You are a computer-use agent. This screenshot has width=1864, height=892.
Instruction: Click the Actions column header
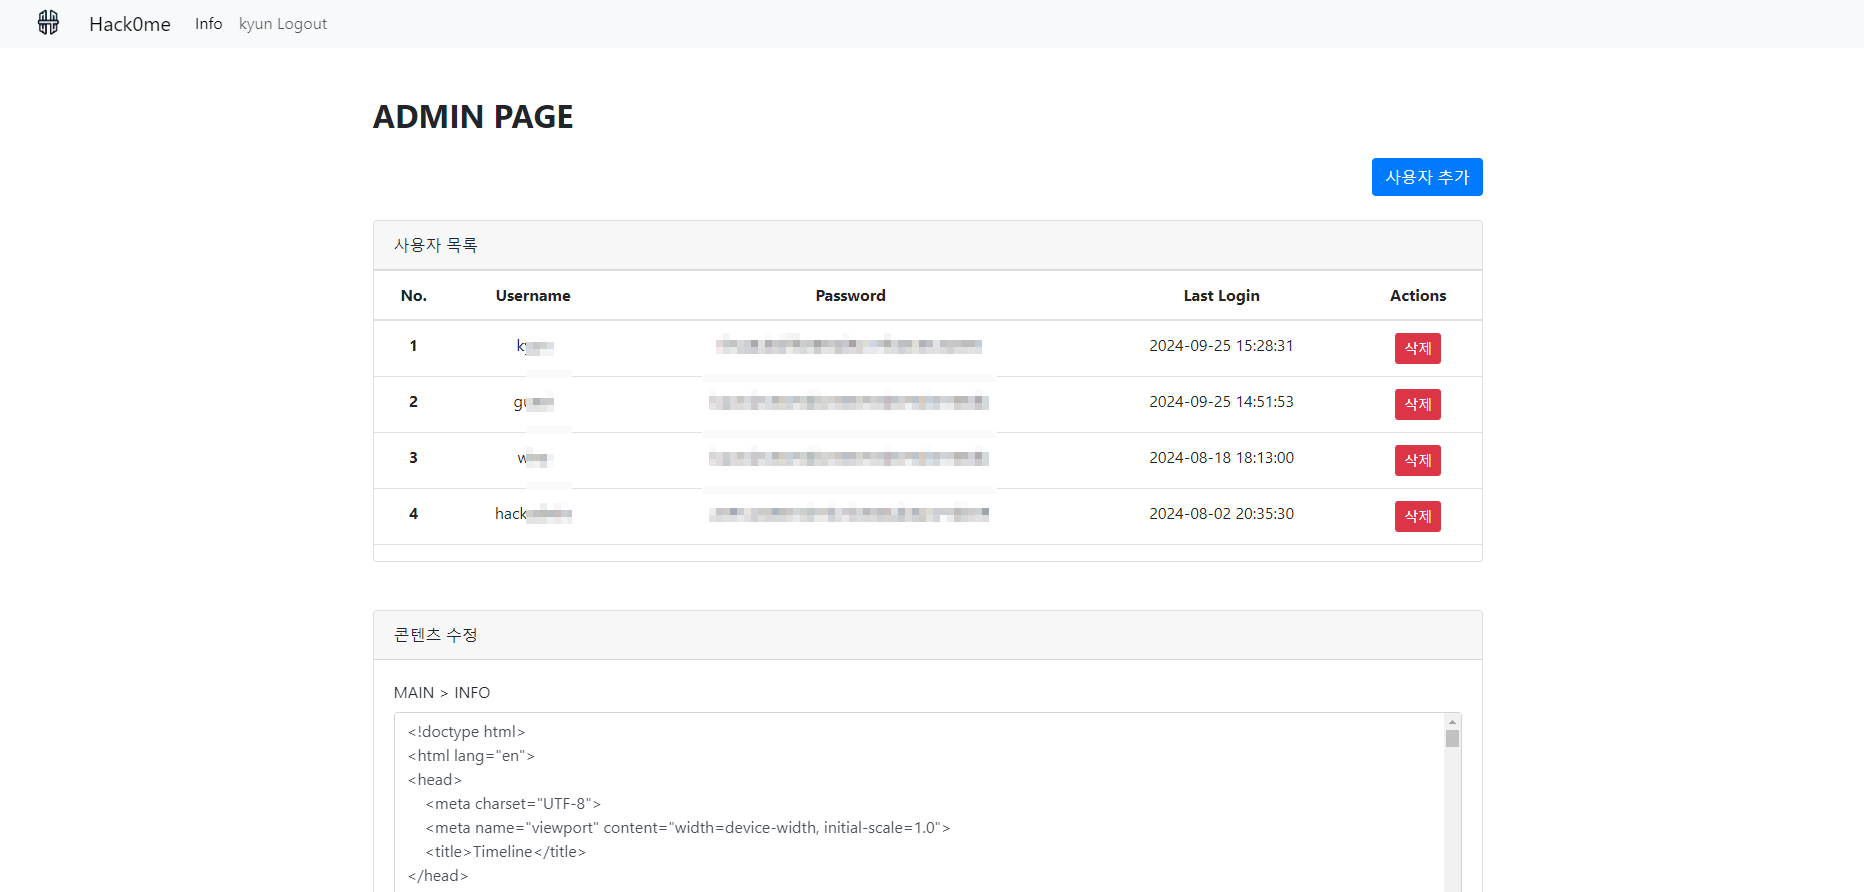coord(1417,296)
